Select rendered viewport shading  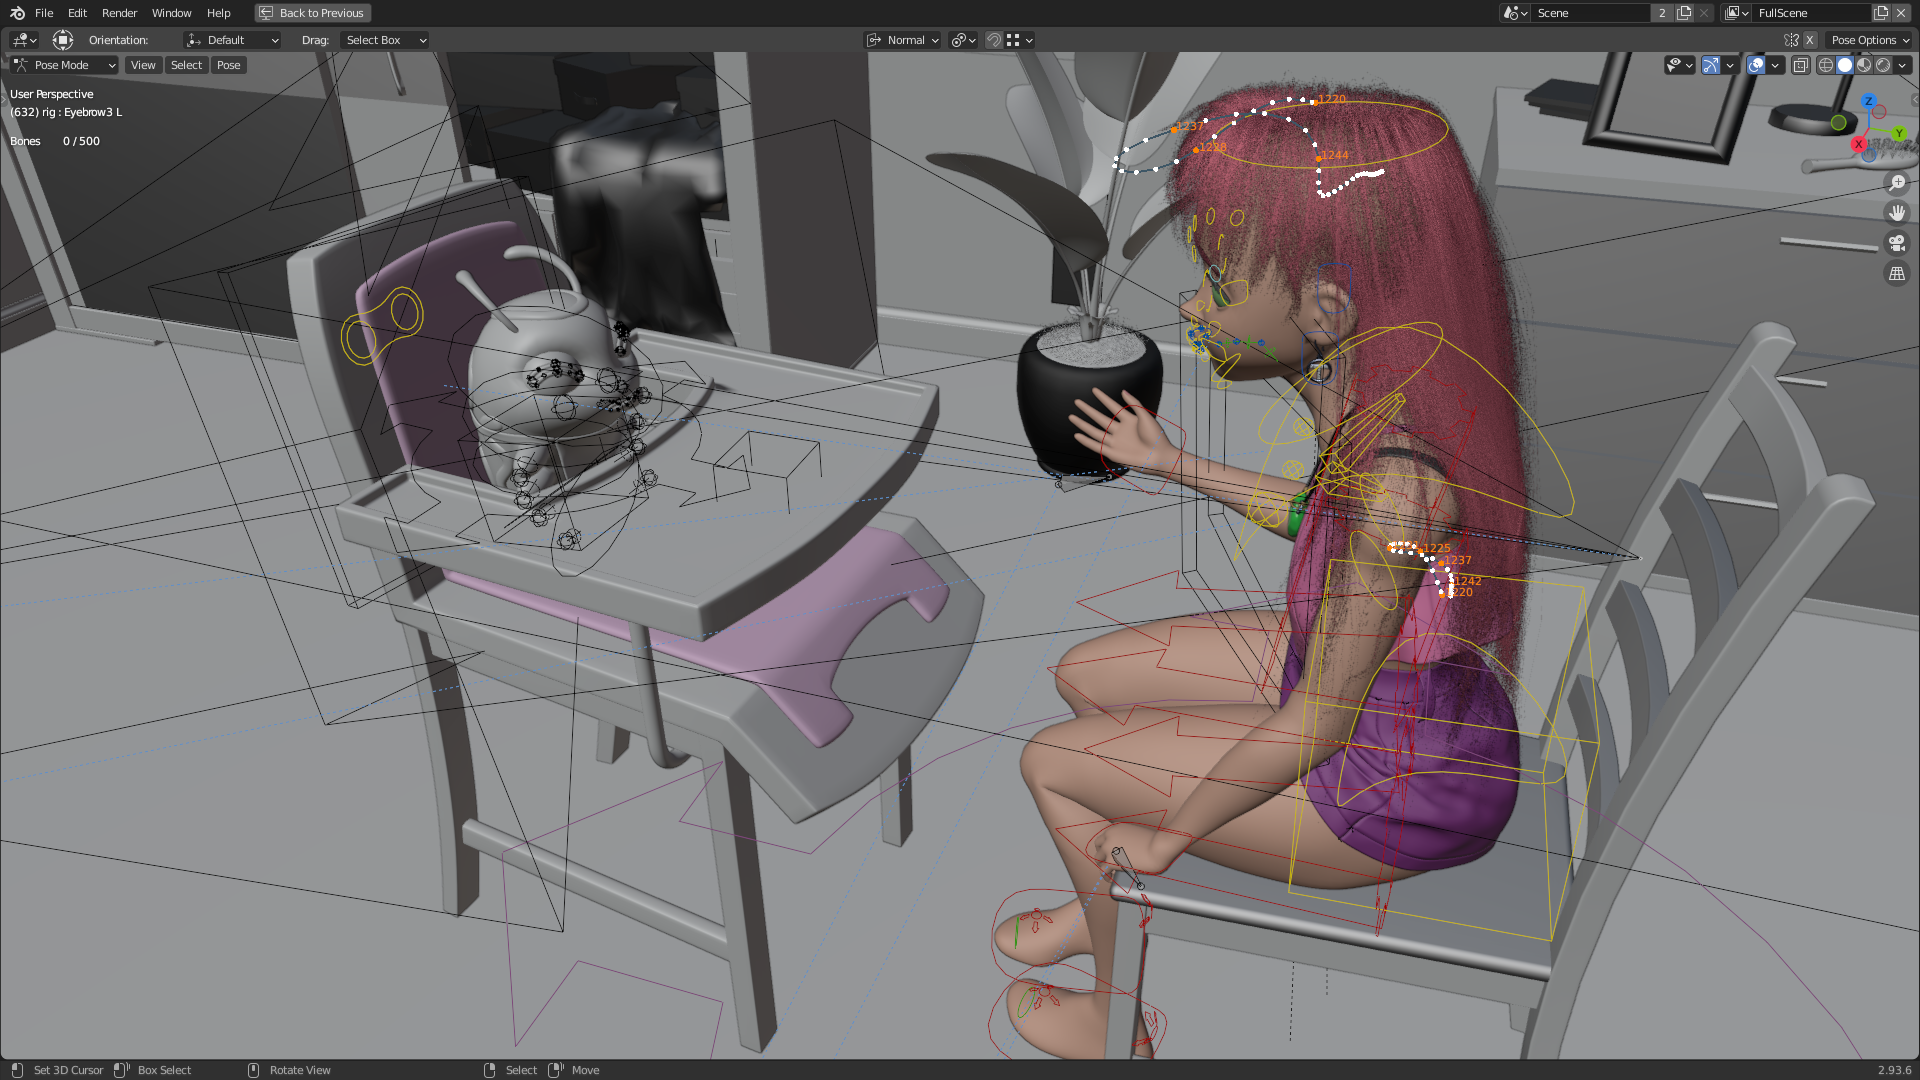pos(1883,65)
